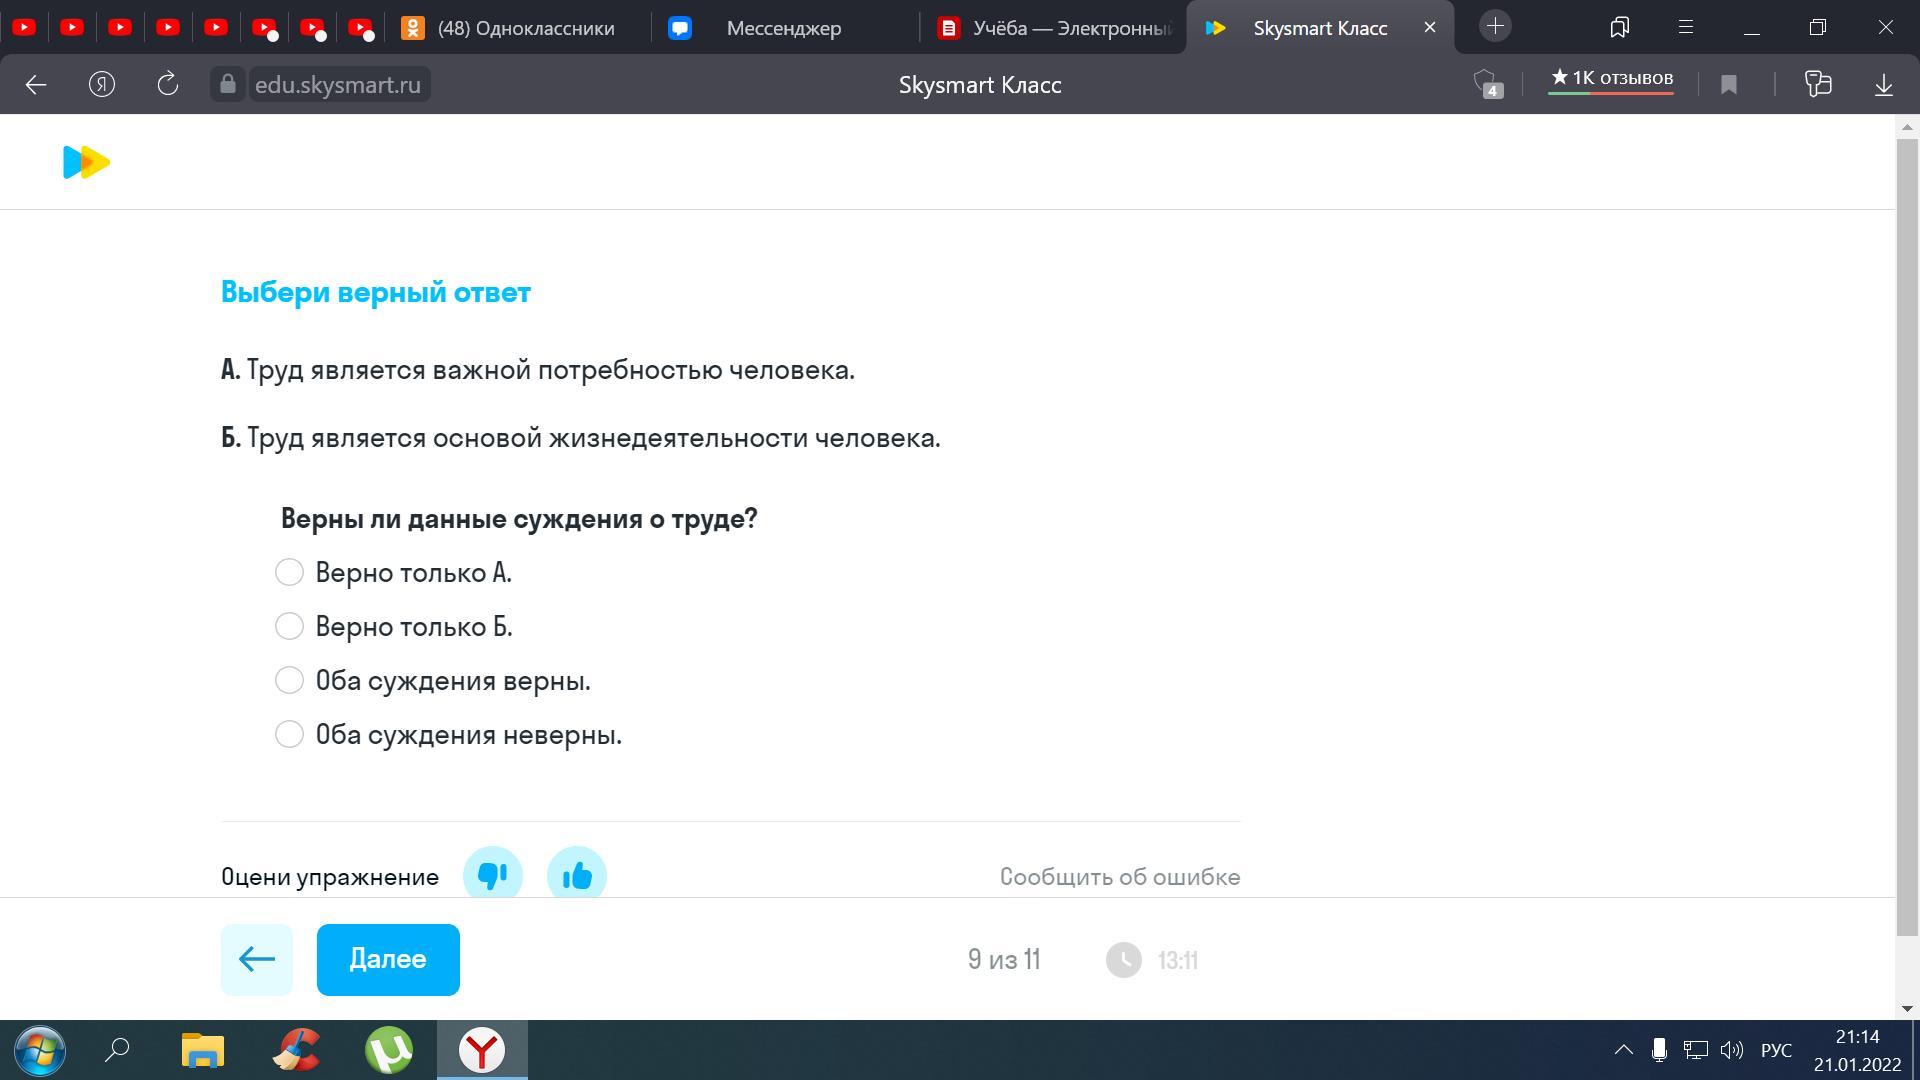Click the Skysmart logo icon
1920x1080 pixels.
[x=86, y=162]
